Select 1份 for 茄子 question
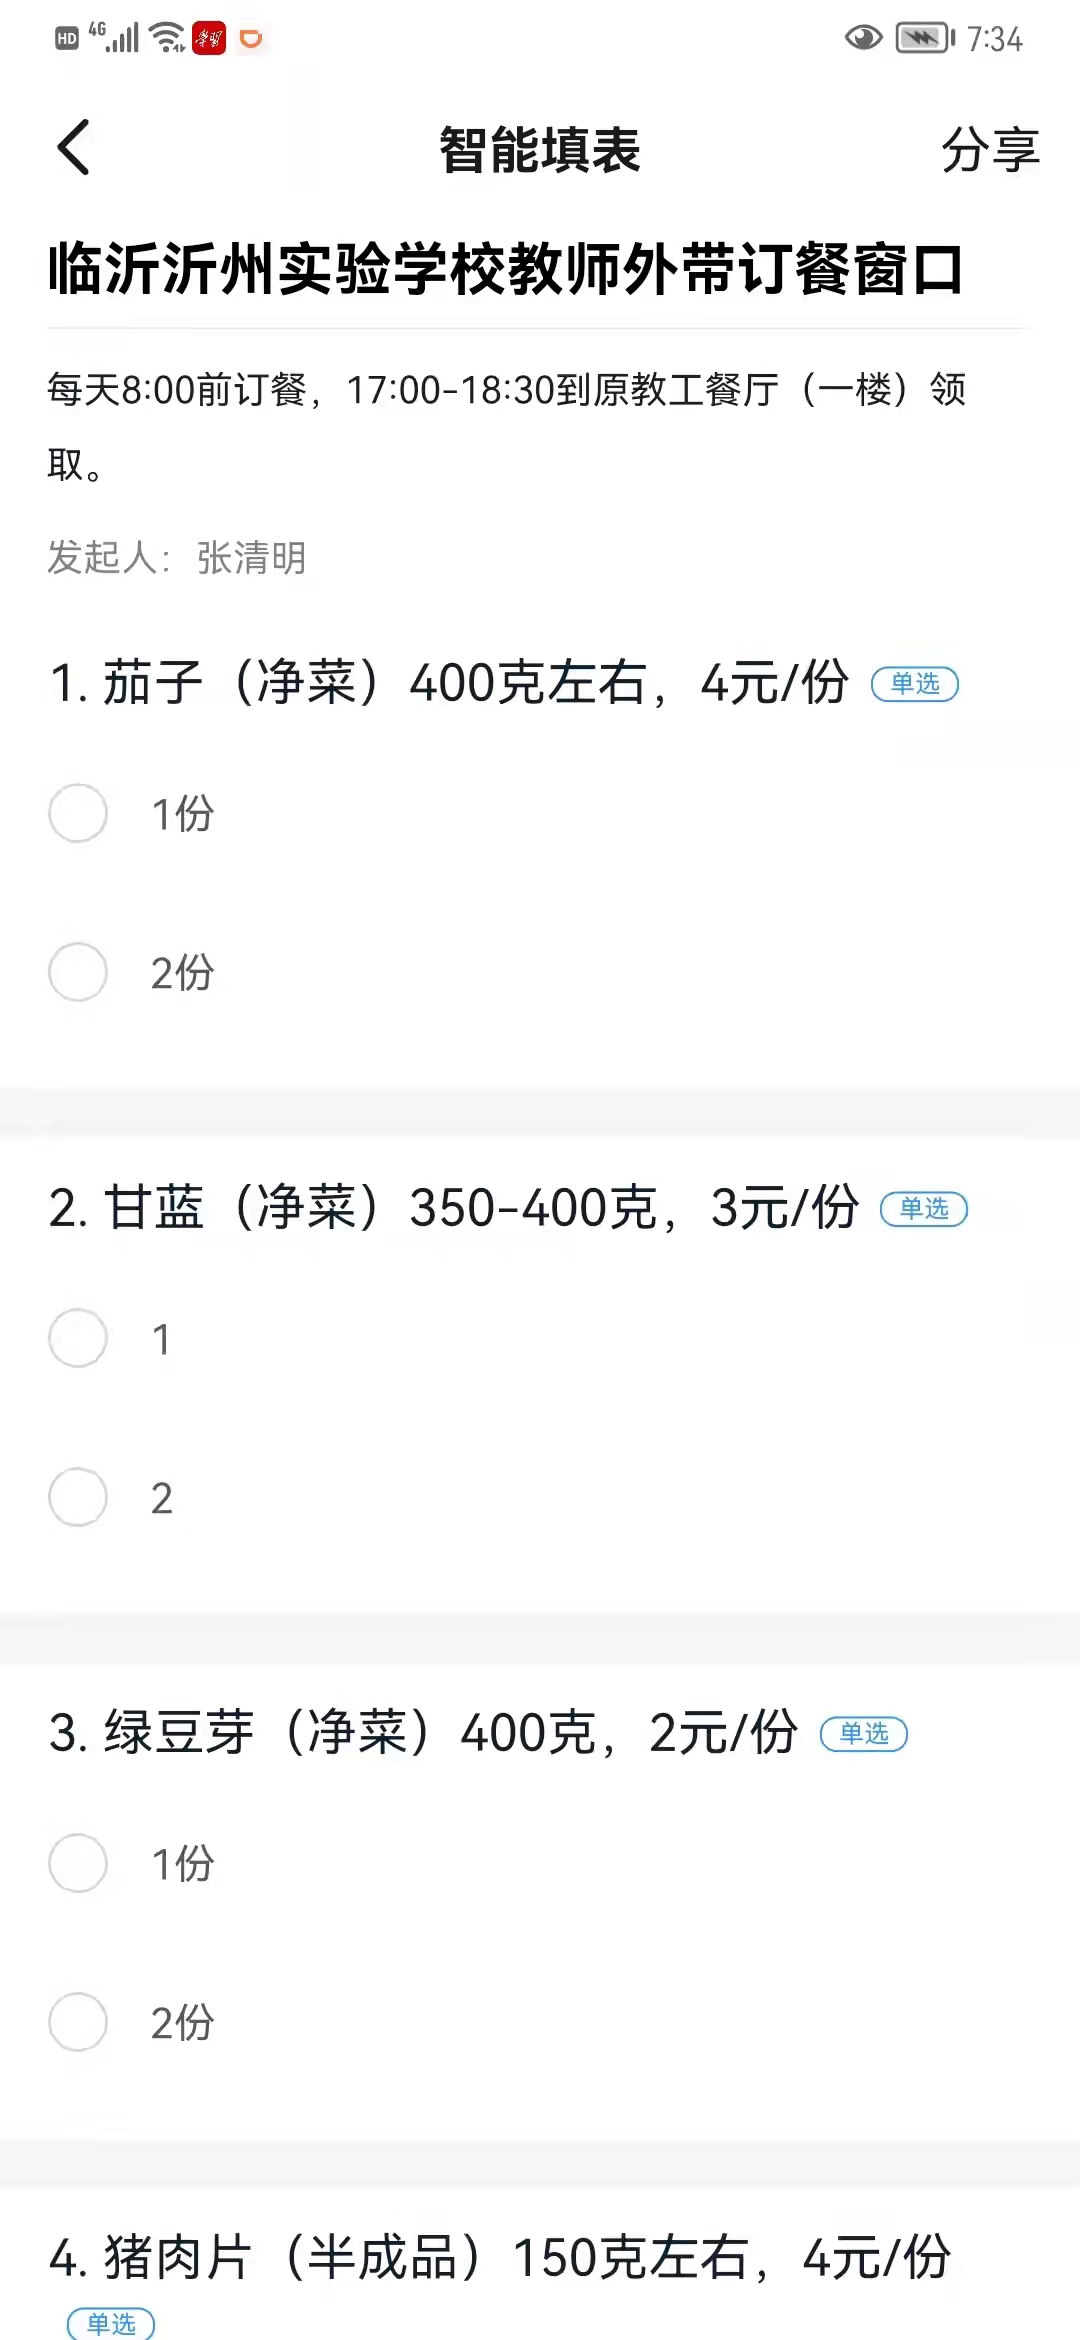This screenshot has height=2340, width=1080. [78, 813]
